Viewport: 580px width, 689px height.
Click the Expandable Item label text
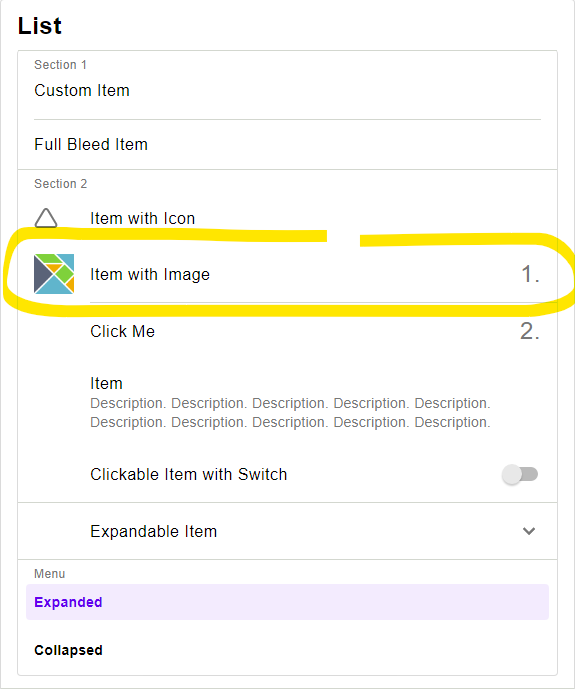coord(153,531)
